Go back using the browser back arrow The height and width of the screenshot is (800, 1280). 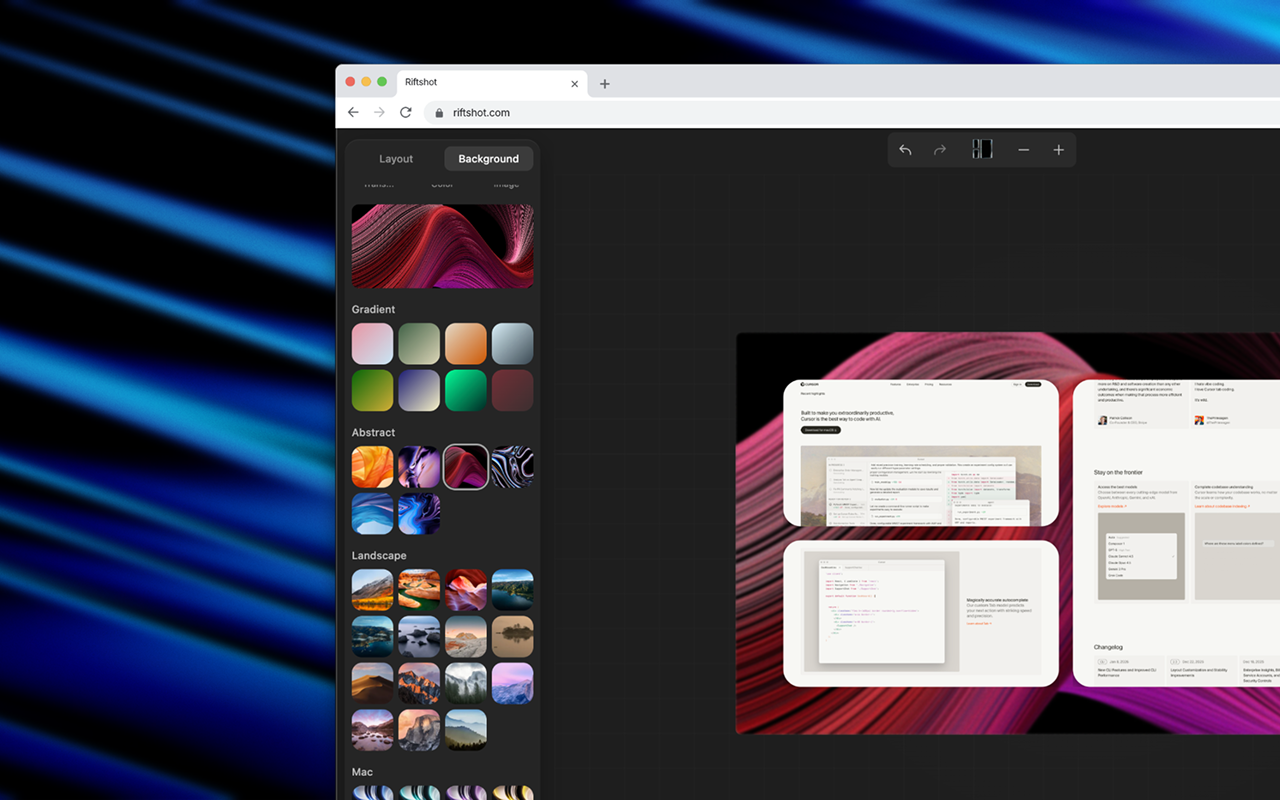(x=353, y=112)
